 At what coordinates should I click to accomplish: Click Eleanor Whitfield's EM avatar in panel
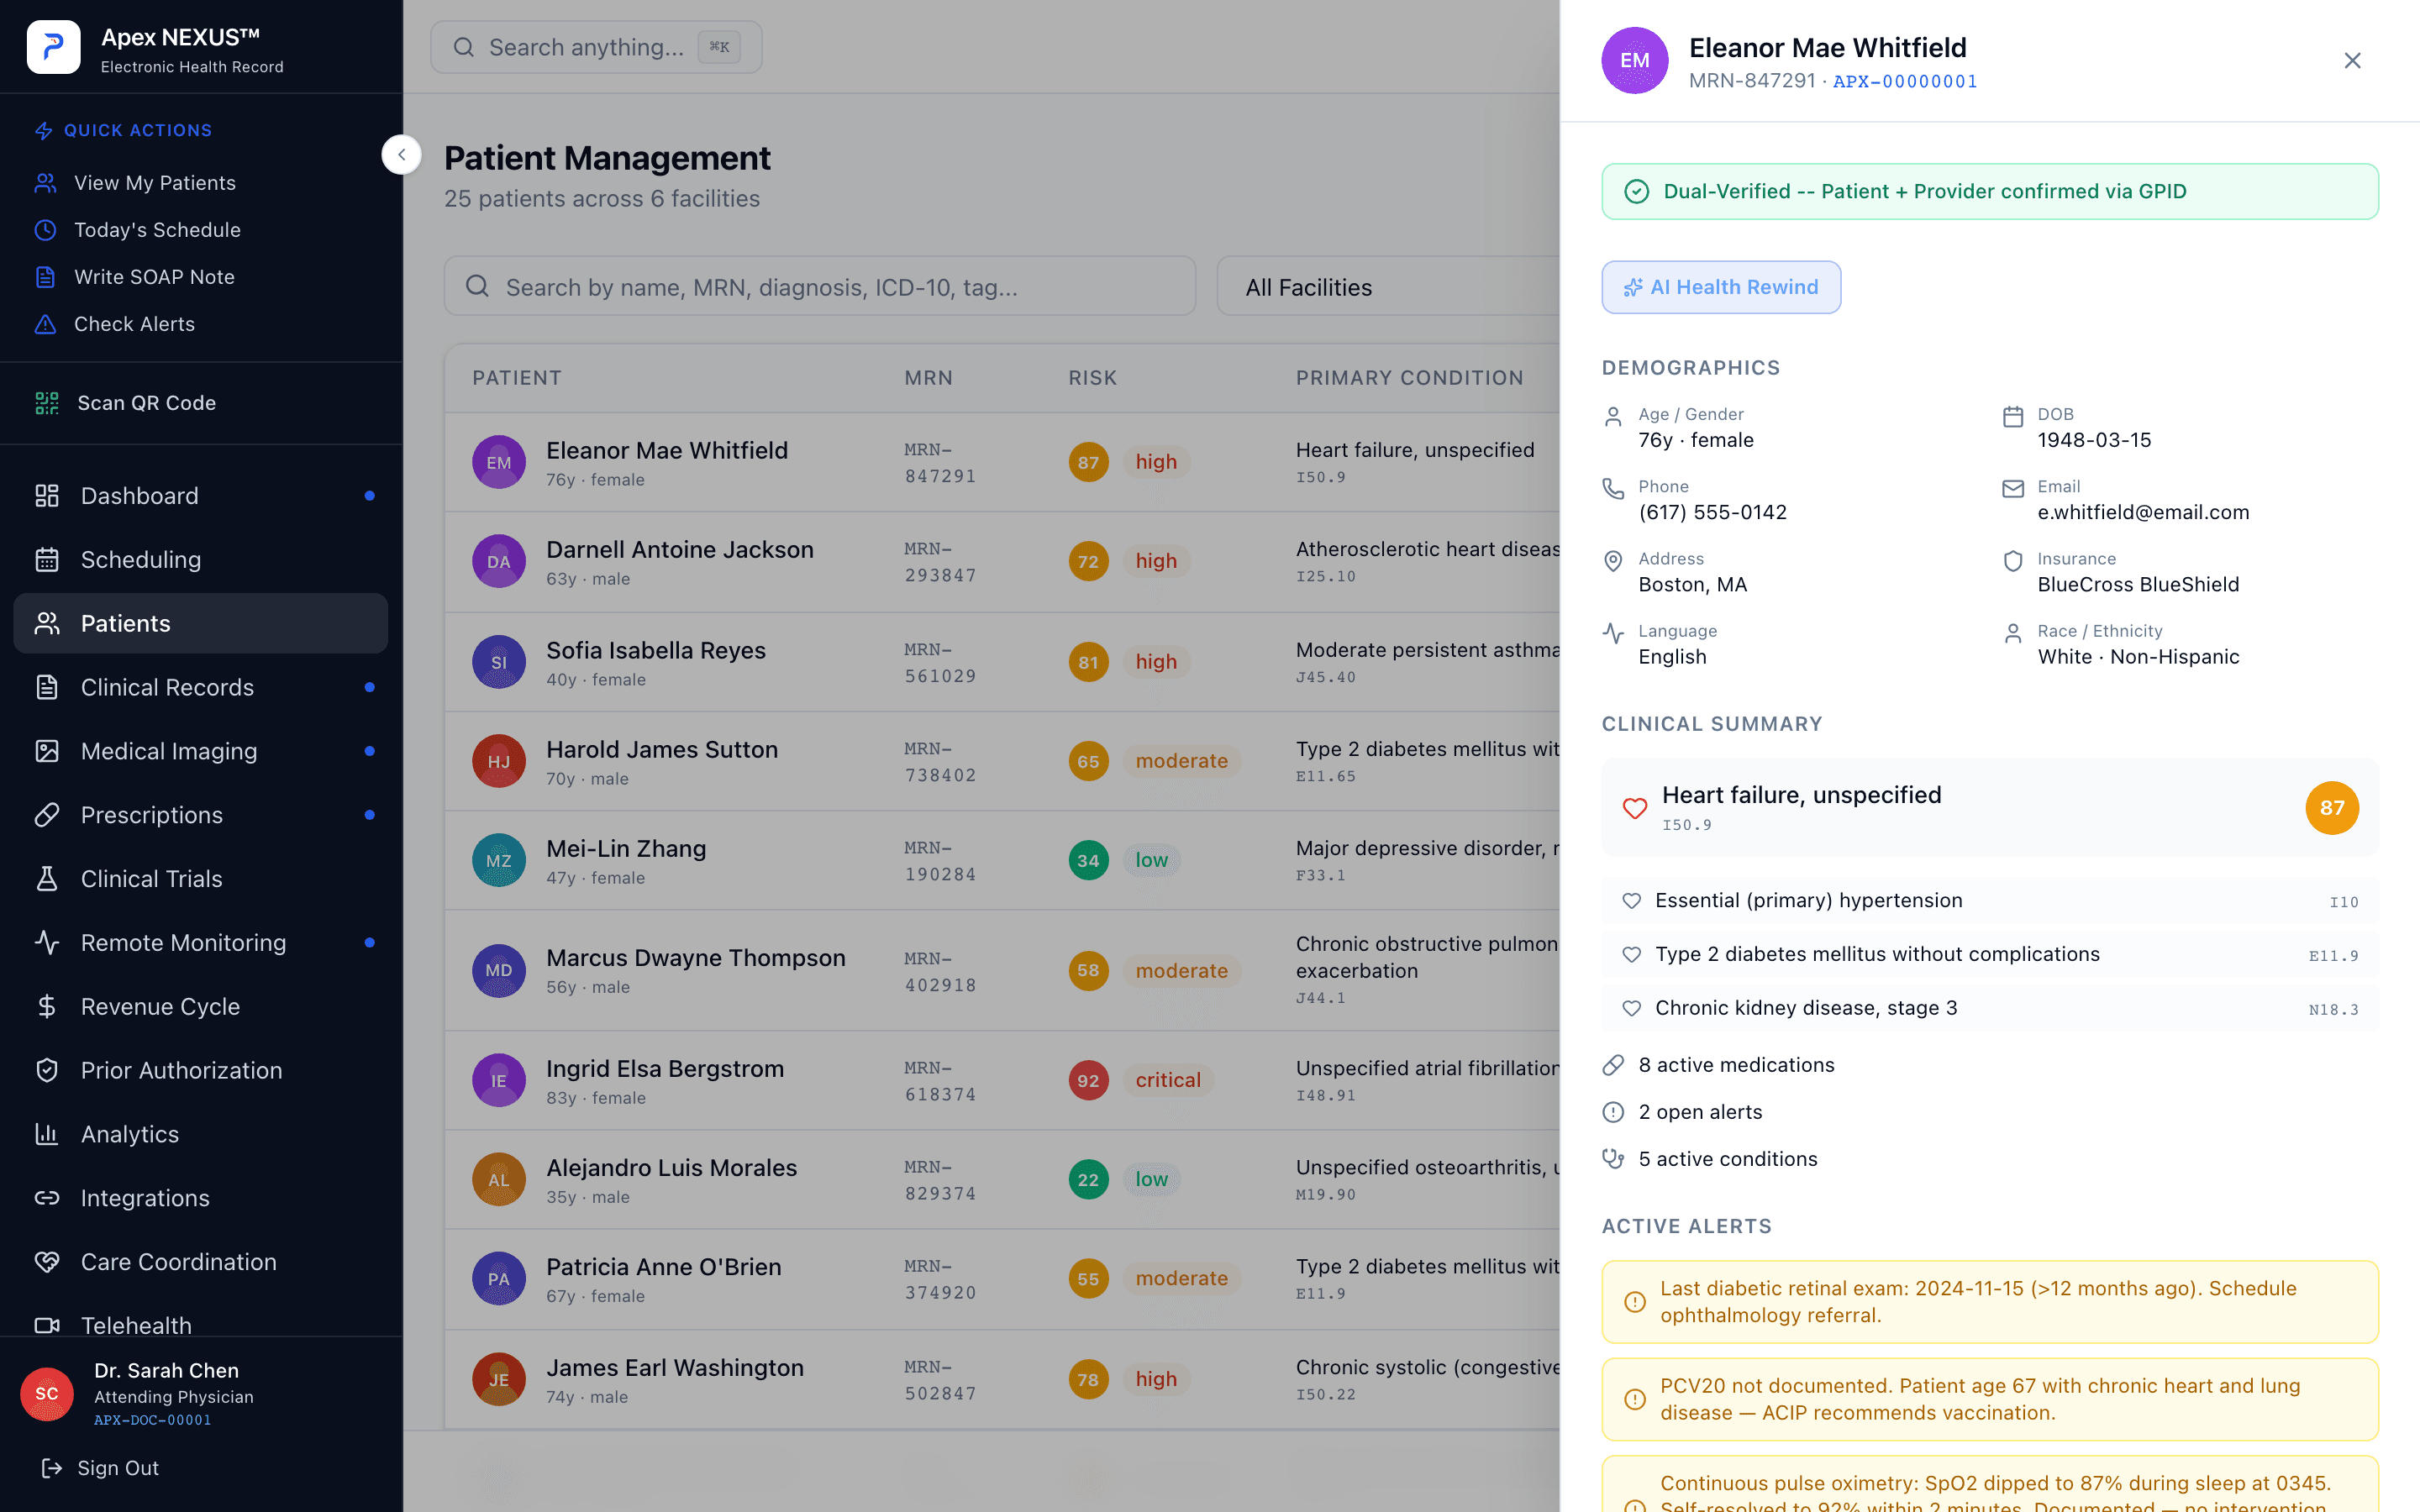tap(1634, 60)
